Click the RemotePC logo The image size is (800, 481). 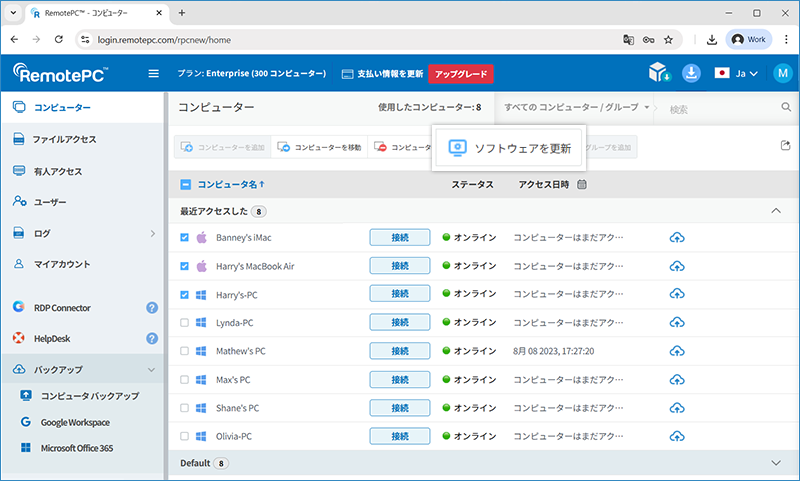tap(60, 73)
